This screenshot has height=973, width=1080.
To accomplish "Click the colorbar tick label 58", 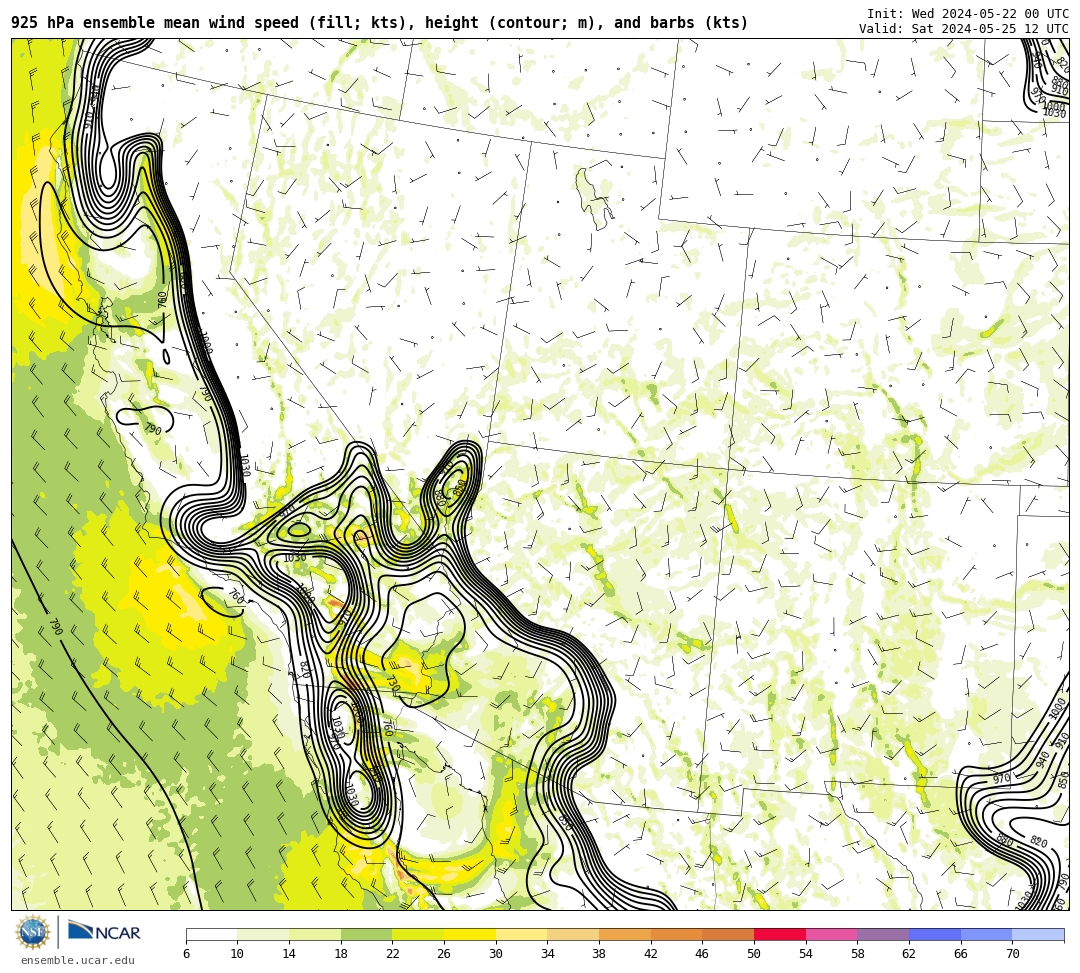I will click(x=858, y=954).
